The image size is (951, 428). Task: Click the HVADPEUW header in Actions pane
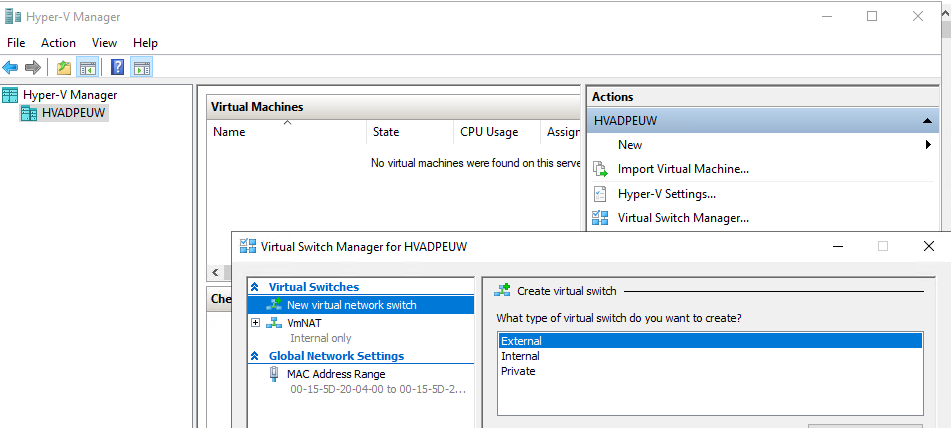click(x=762, y=121)
